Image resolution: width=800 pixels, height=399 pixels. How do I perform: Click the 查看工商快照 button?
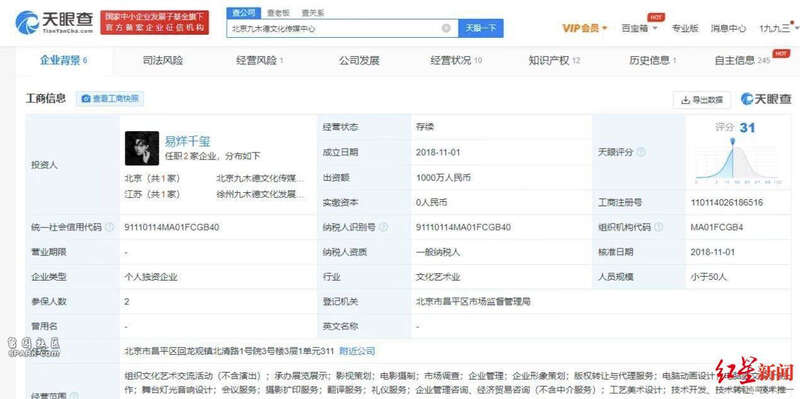pyautogui.click(x=110, y=98)
